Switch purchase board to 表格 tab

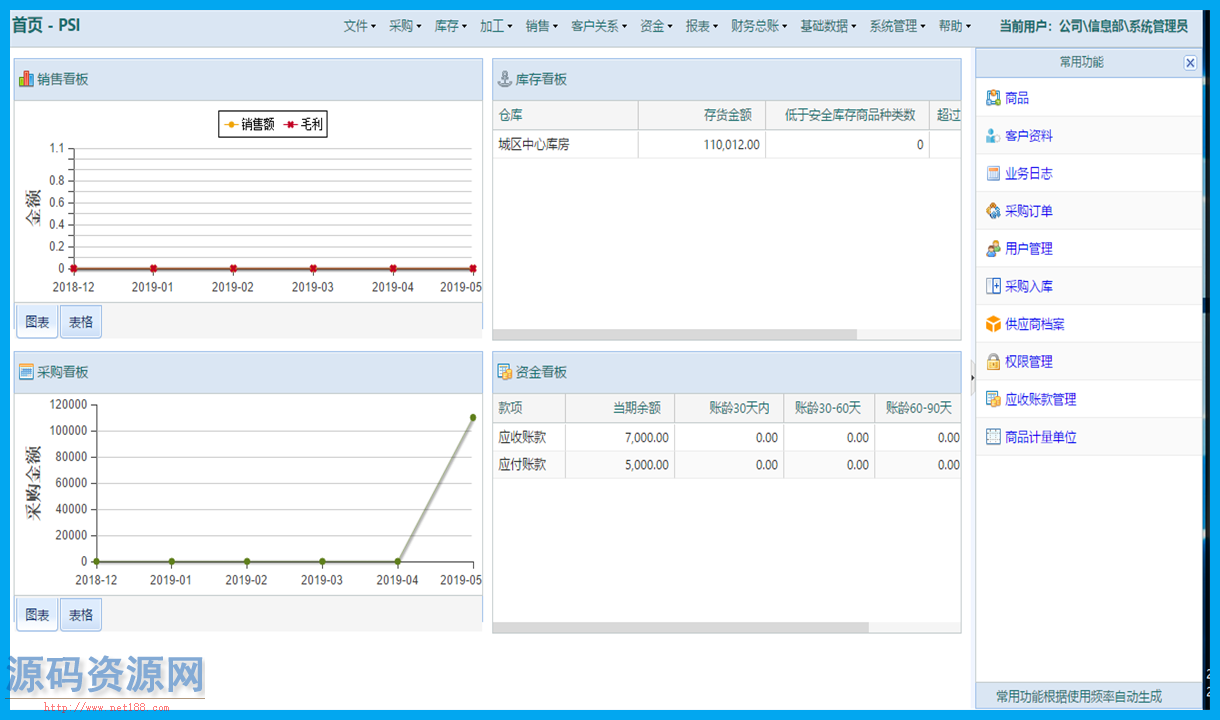[x=81, y=614]
